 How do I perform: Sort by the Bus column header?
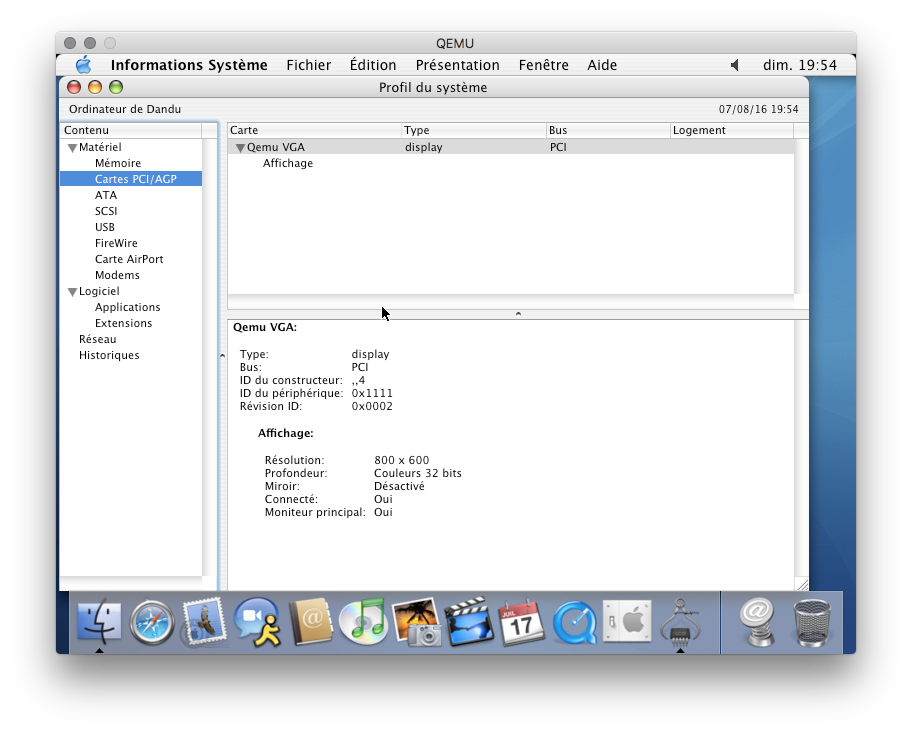[x=608, y=130]
